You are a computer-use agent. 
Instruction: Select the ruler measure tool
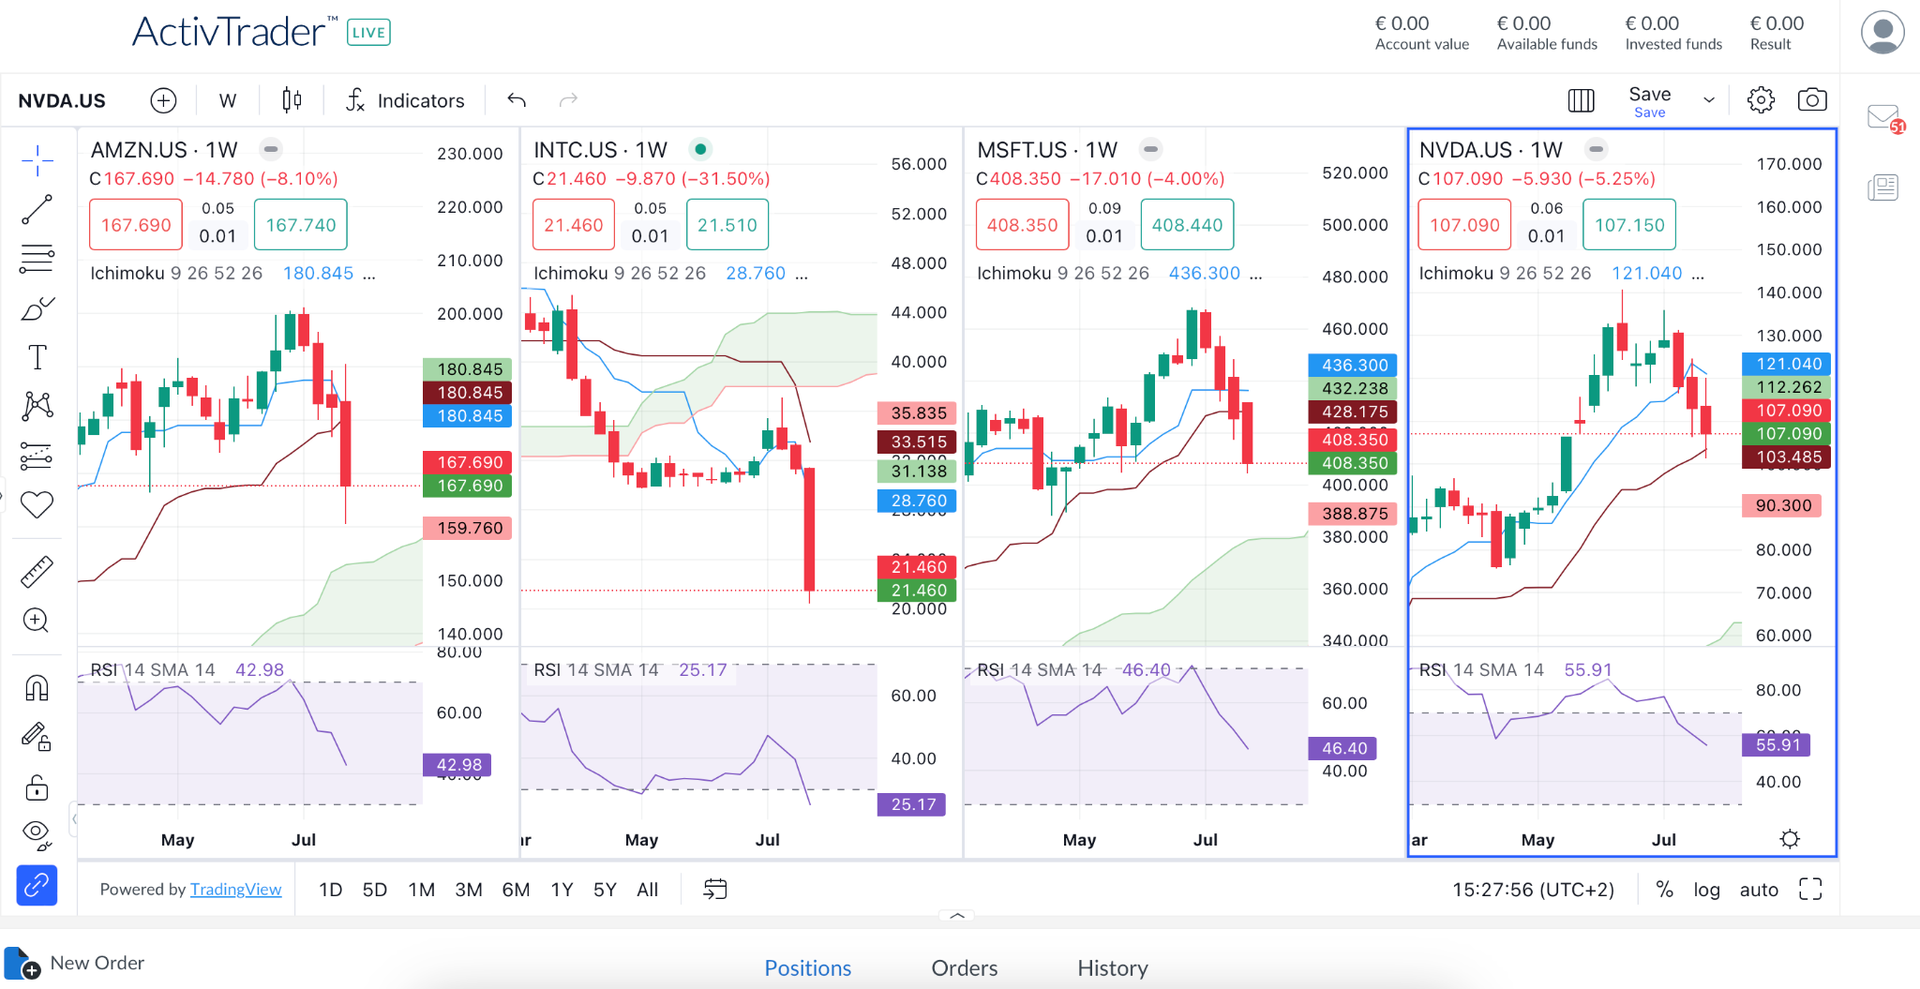(37, 572)
